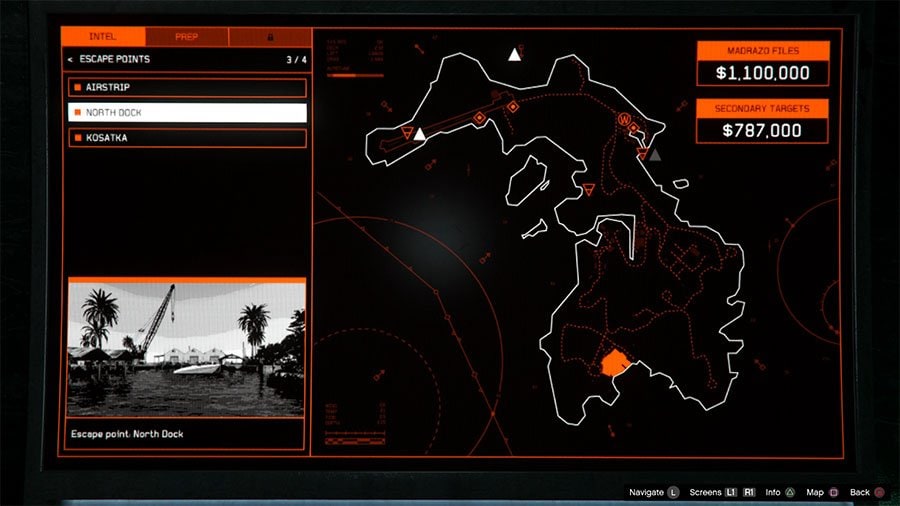Click the SECONDARY TARGETS header label
The image size is (900, 506).
click(762, 108)
